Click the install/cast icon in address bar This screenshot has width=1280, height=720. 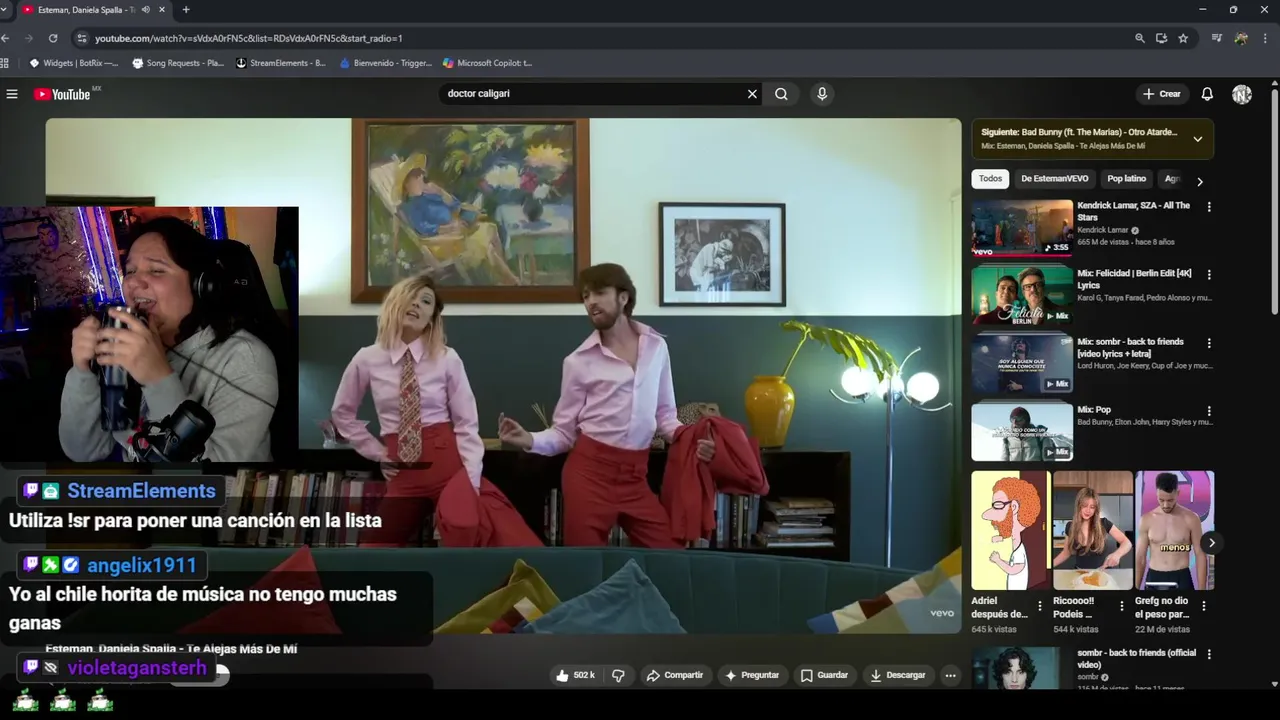(x=1161, y=38)
